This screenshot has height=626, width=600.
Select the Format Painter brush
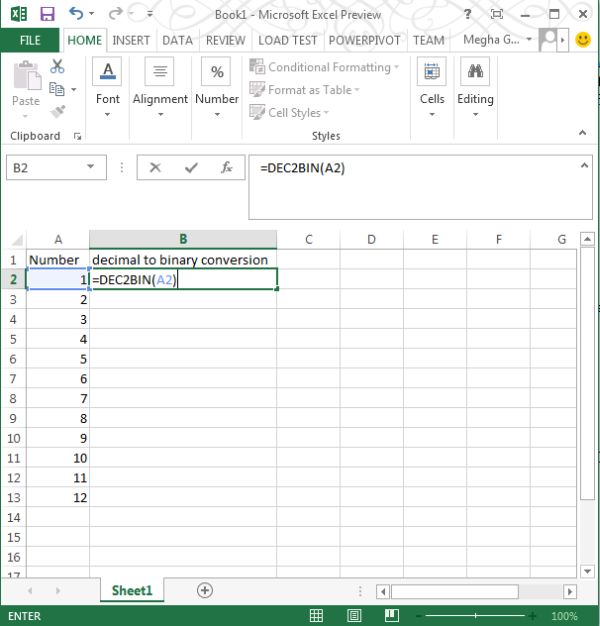(x=58, y=111)
